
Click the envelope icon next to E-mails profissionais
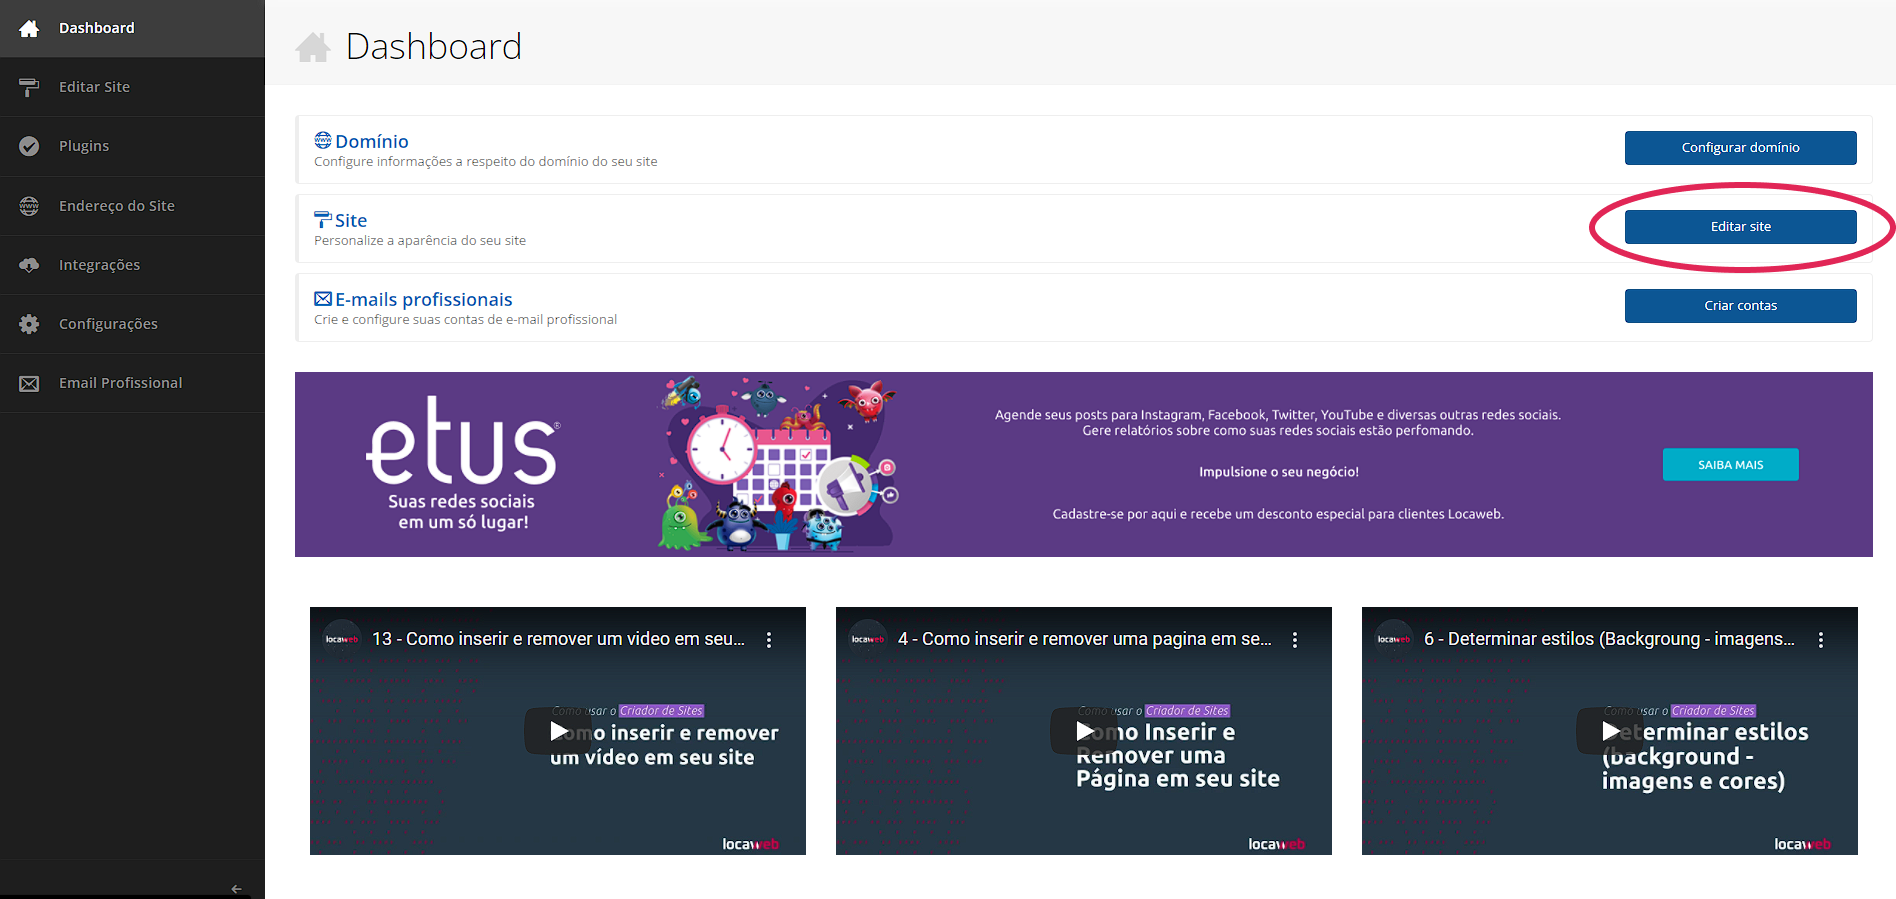coord(323,298)
